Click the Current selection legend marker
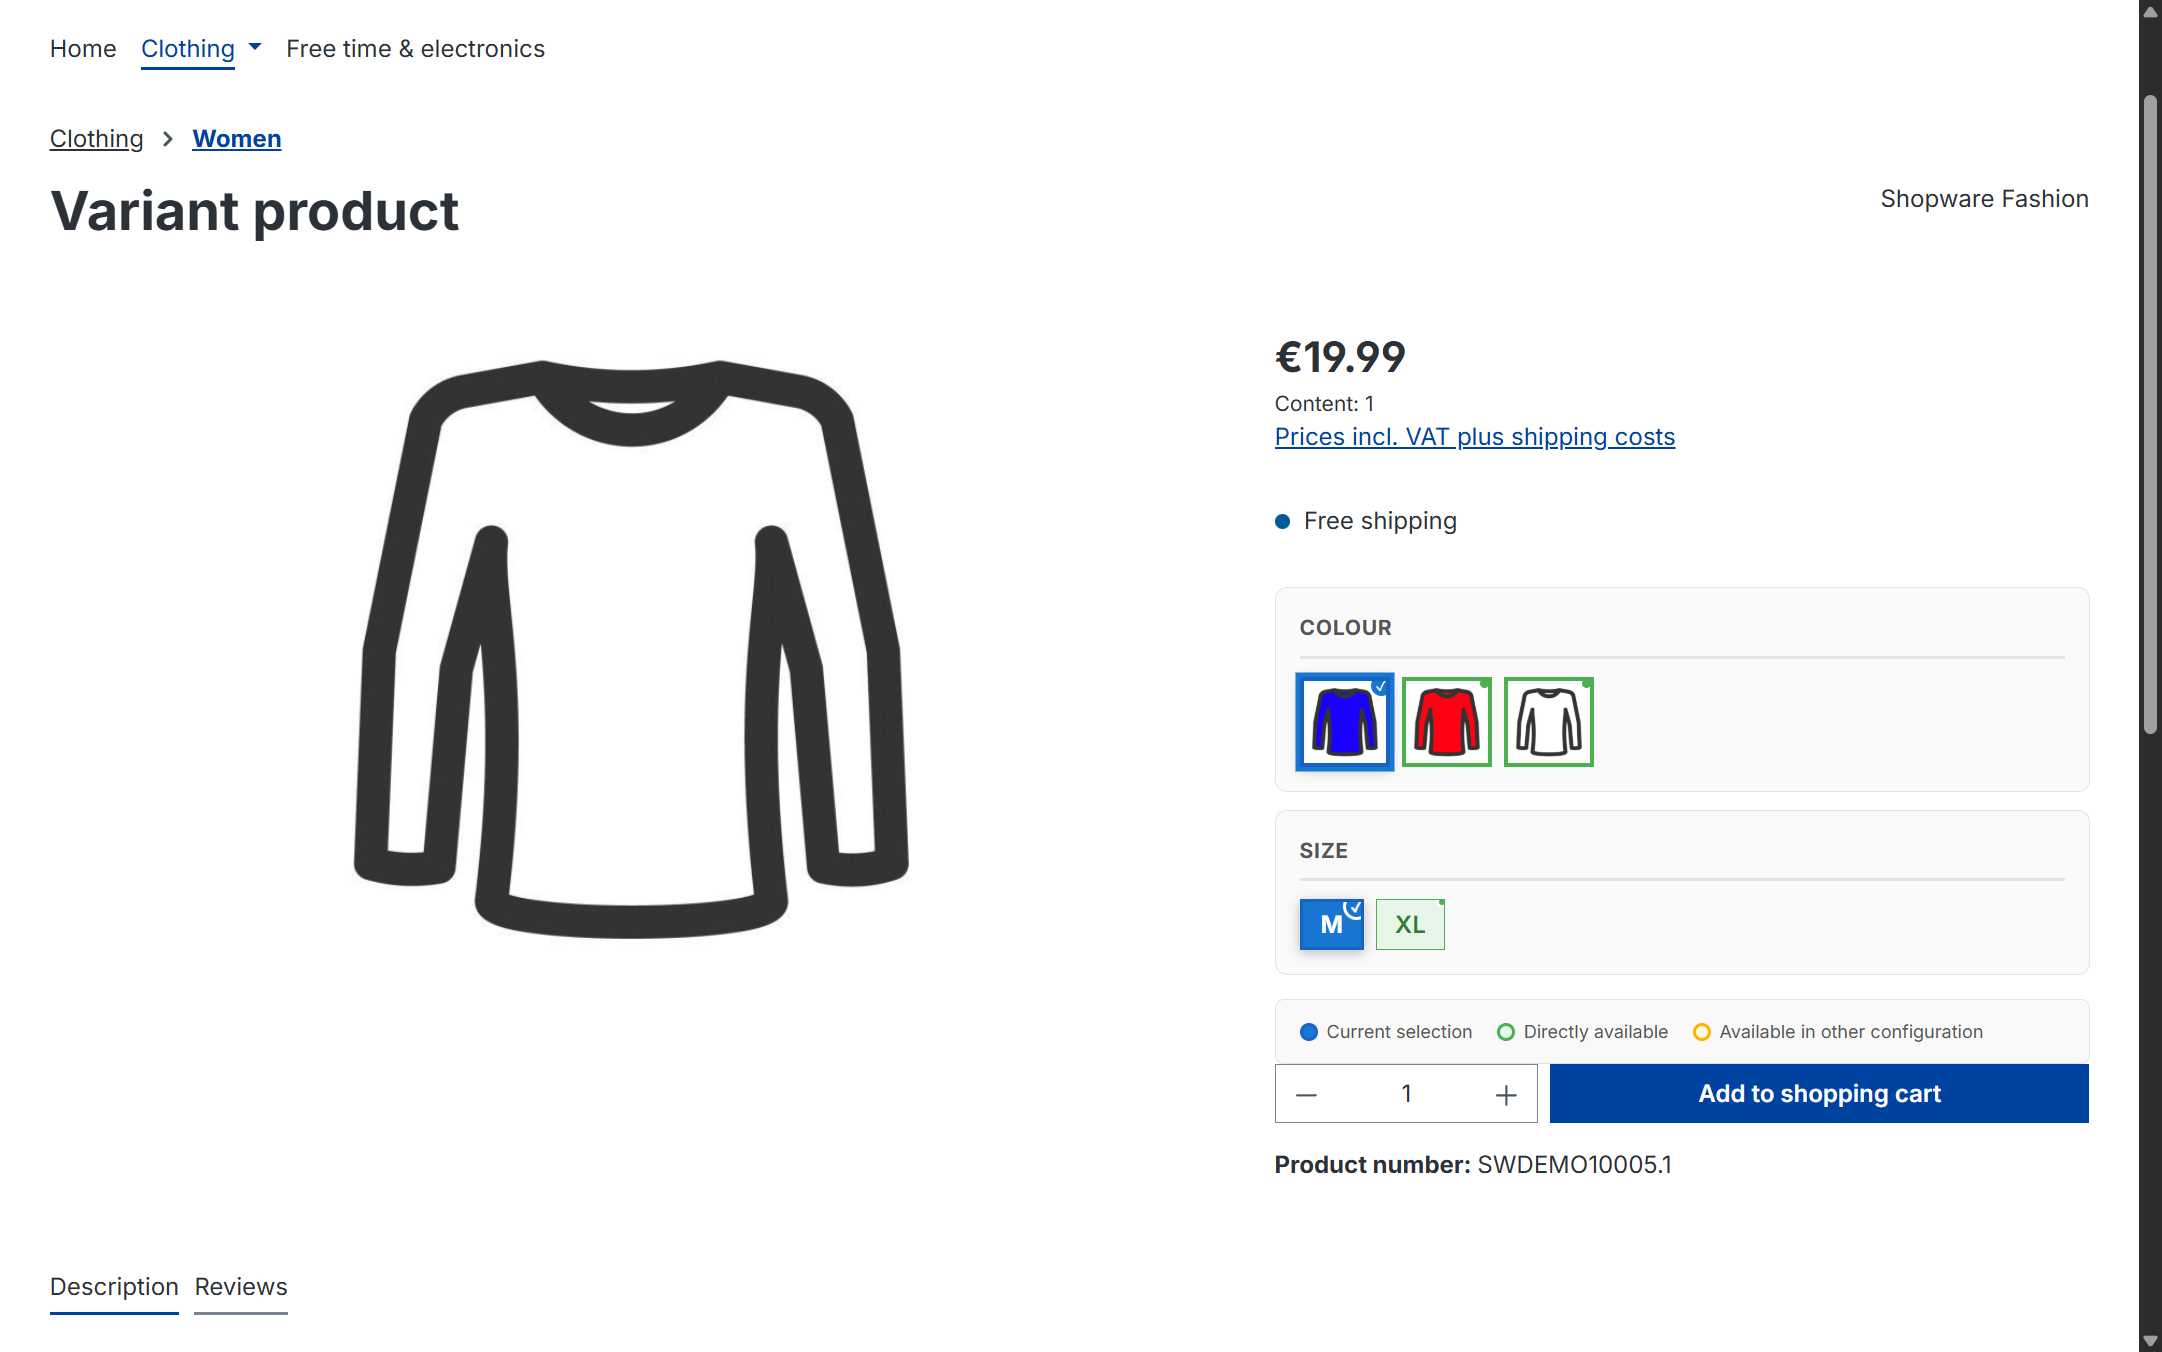The width and height of the screenshot is (2162, 1352). pyautogui.click(x=1308, y=1031)
